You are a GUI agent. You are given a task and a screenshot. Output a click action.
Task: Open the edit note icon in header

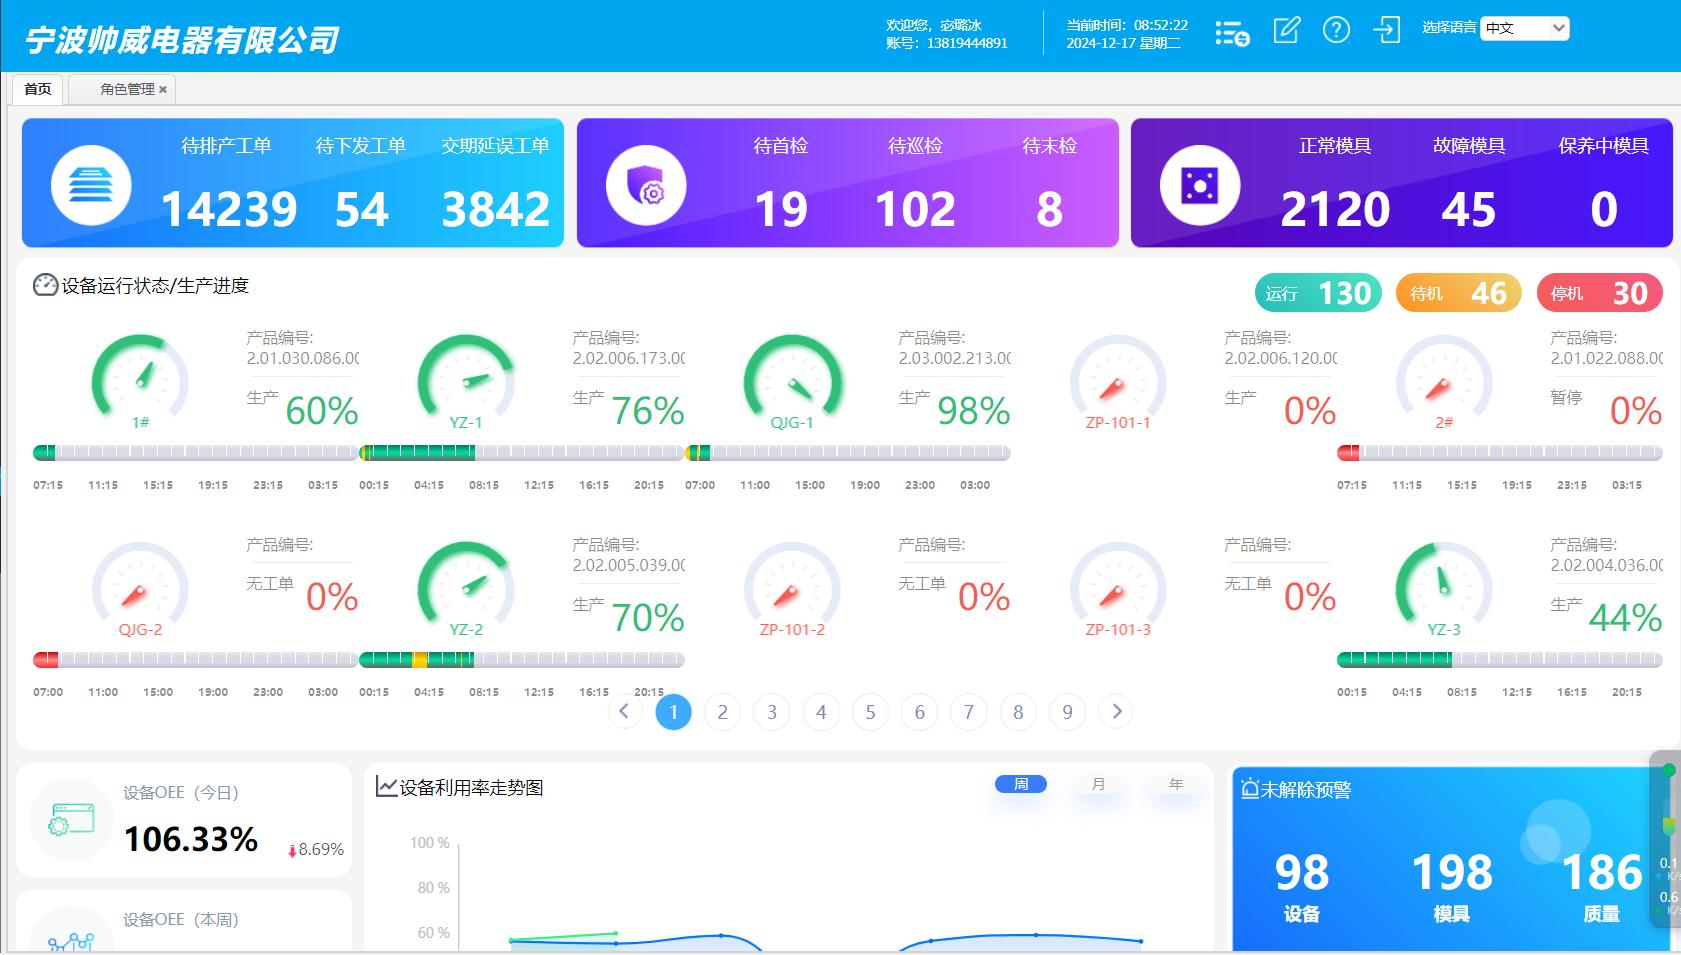(x=1286, y=30)
